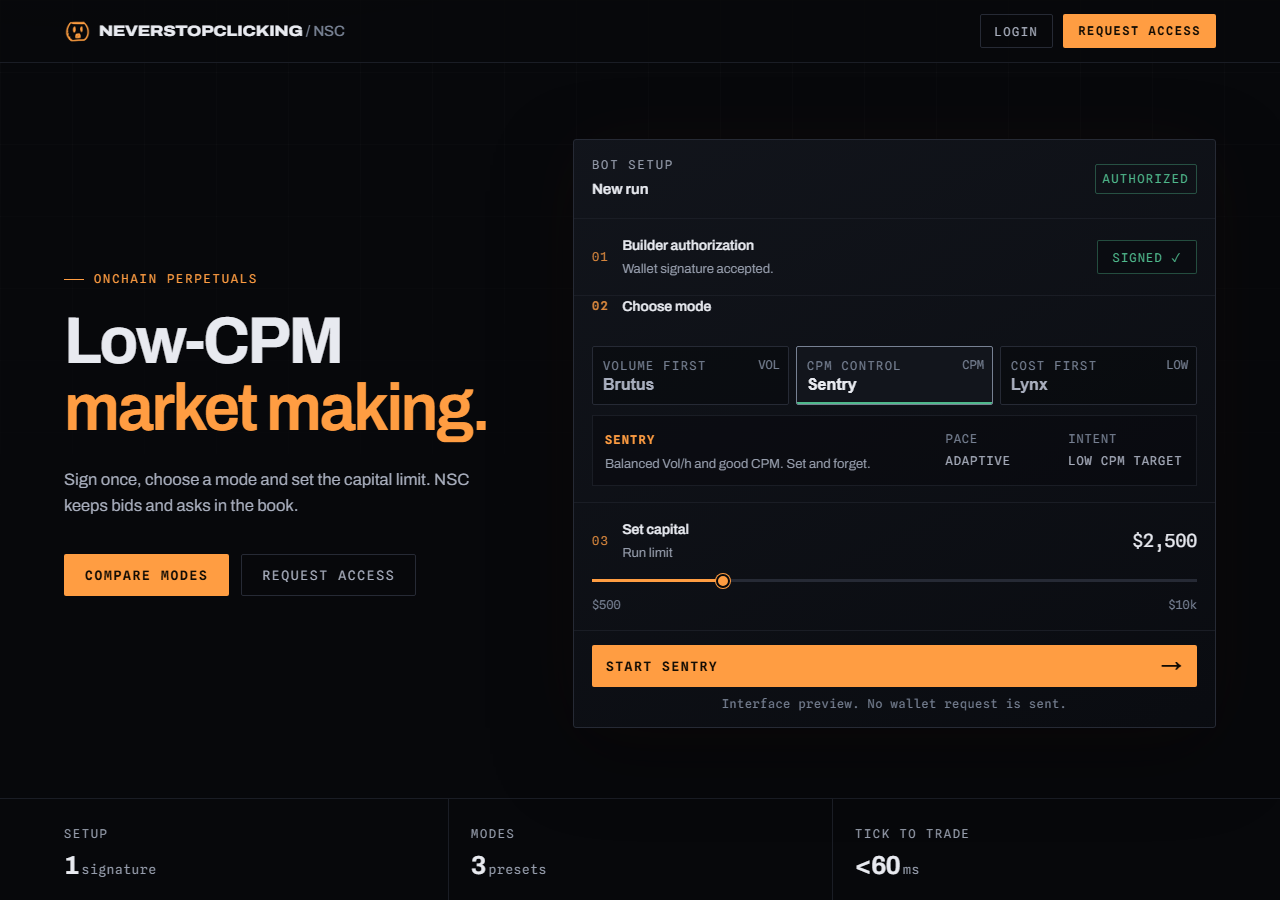
Task: Click the "1 signature" setup stat
Action: click(110, 866)
